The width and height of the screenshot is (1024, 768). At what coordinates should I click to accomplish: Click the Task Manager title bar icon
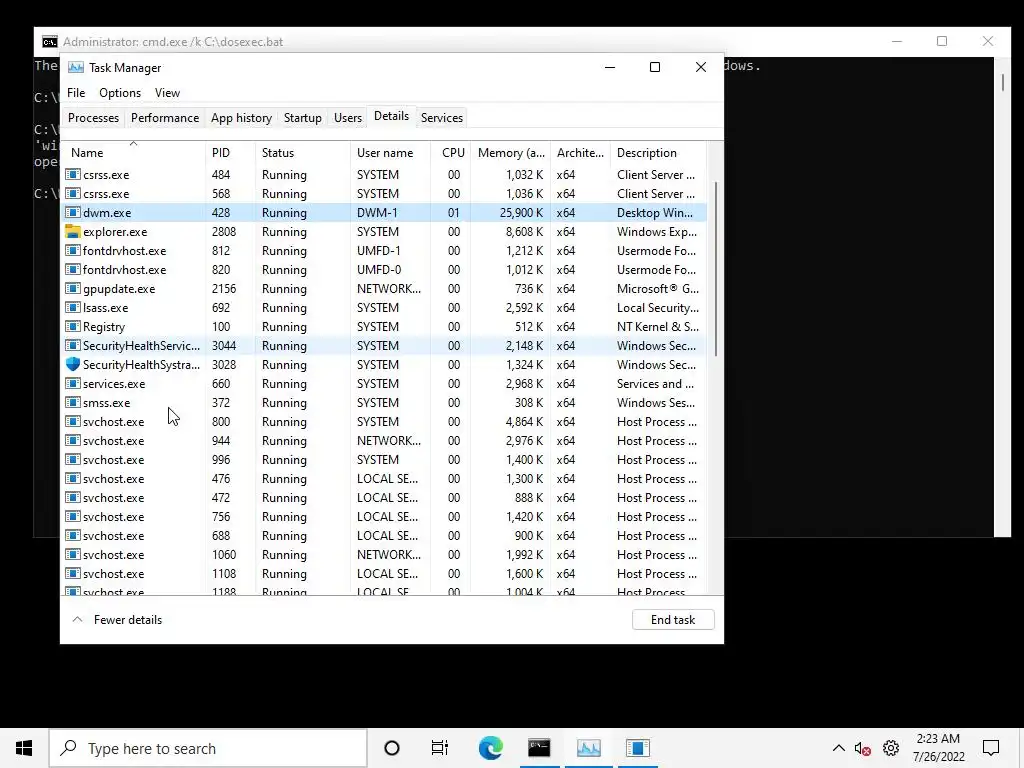coord(76,67)
